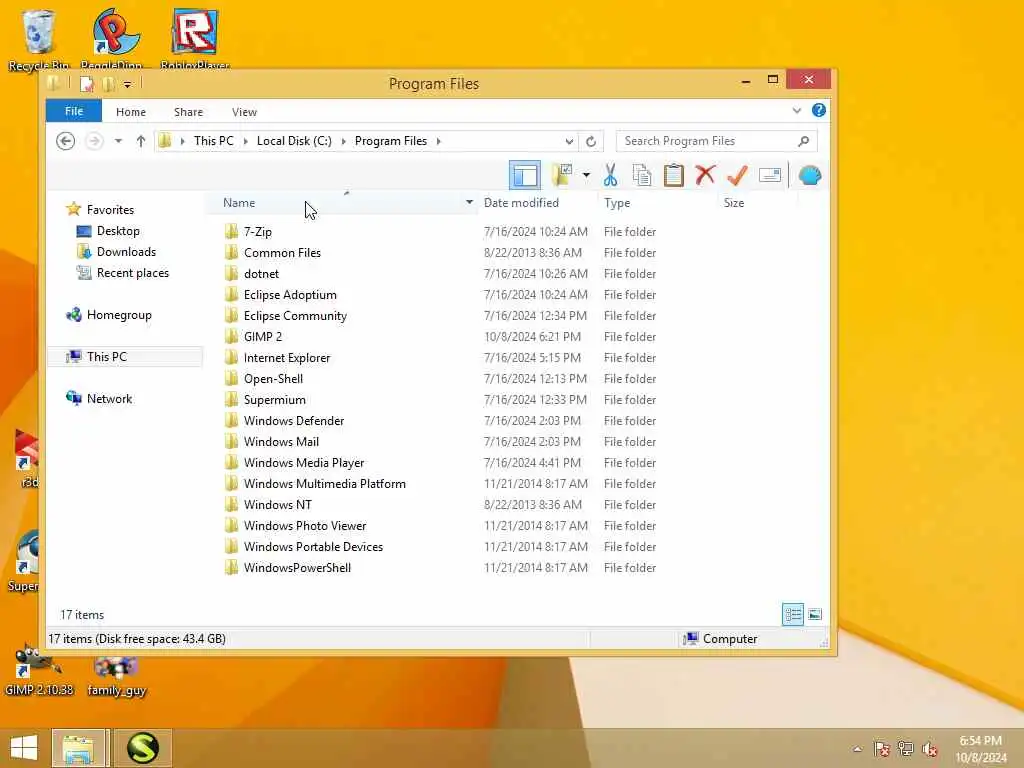The width and height of the screenshot is (1024, 768).
Task: Select the Supermium folder
Action: click(274, 400)
